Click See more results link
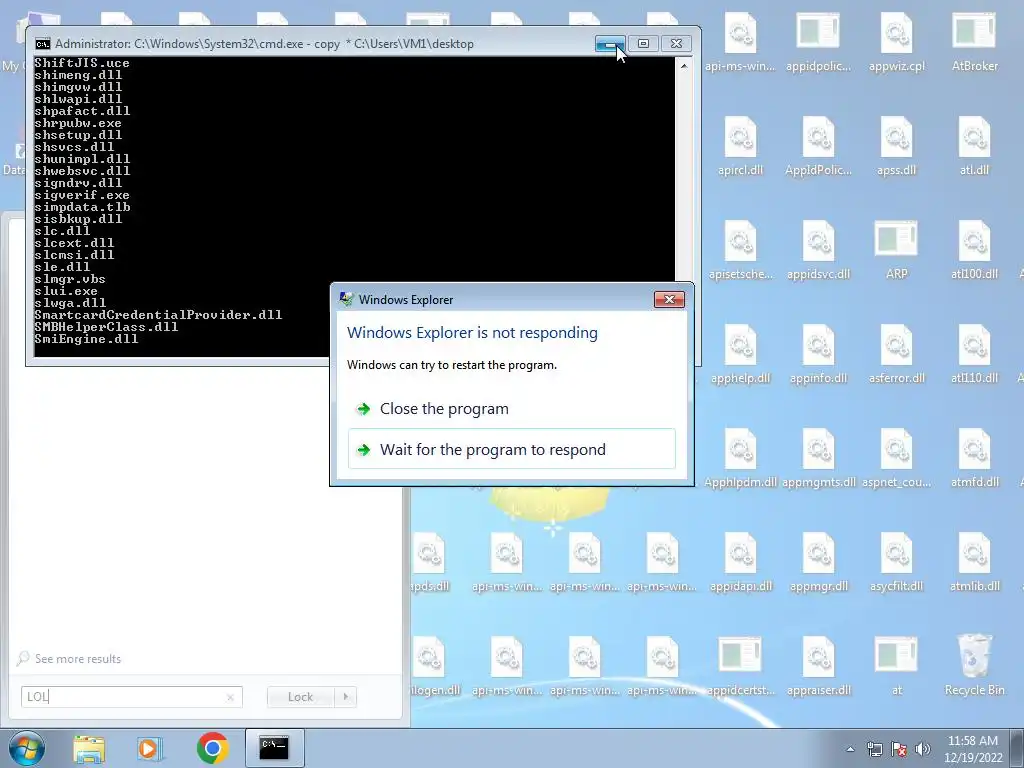Screen dimensions: 1024x768 click(x=78, y=659)
